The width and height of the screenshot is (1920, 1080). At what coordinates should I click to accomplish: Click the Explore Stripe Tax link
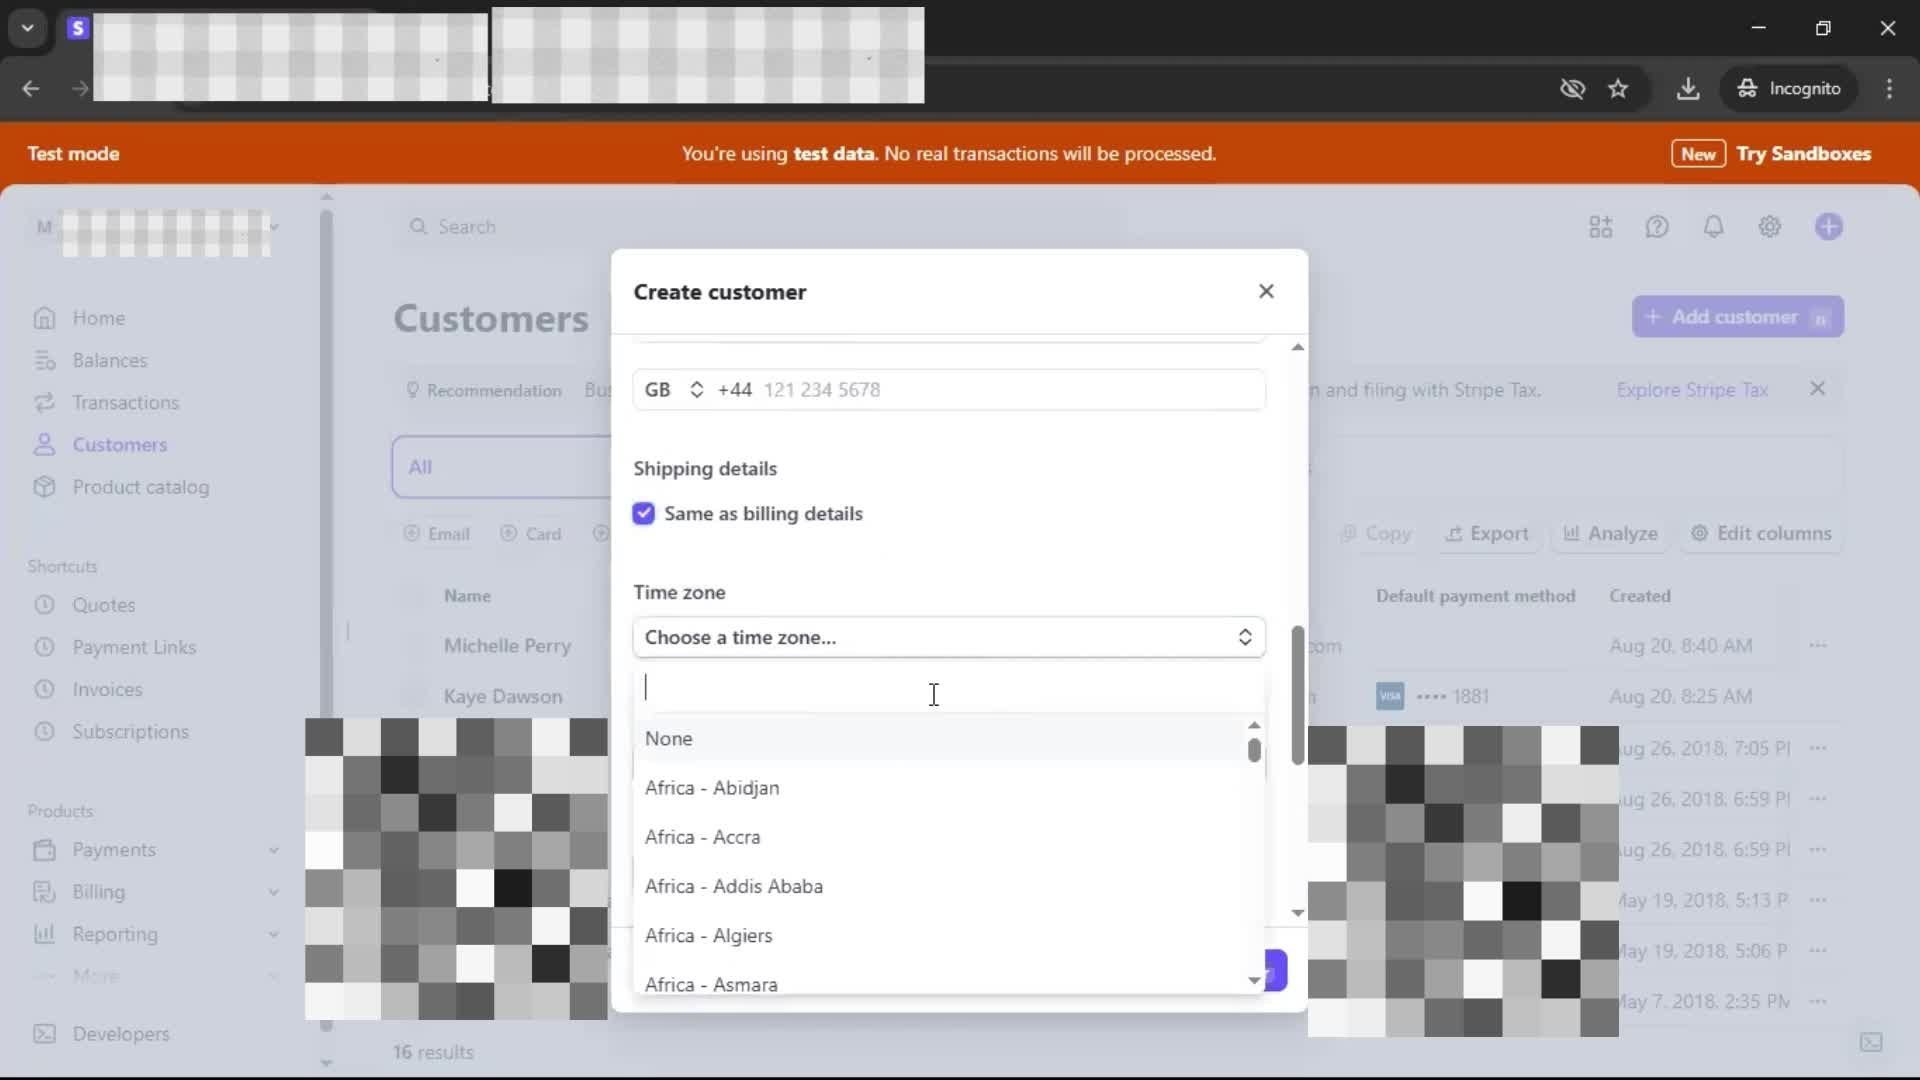point(1692,390)
